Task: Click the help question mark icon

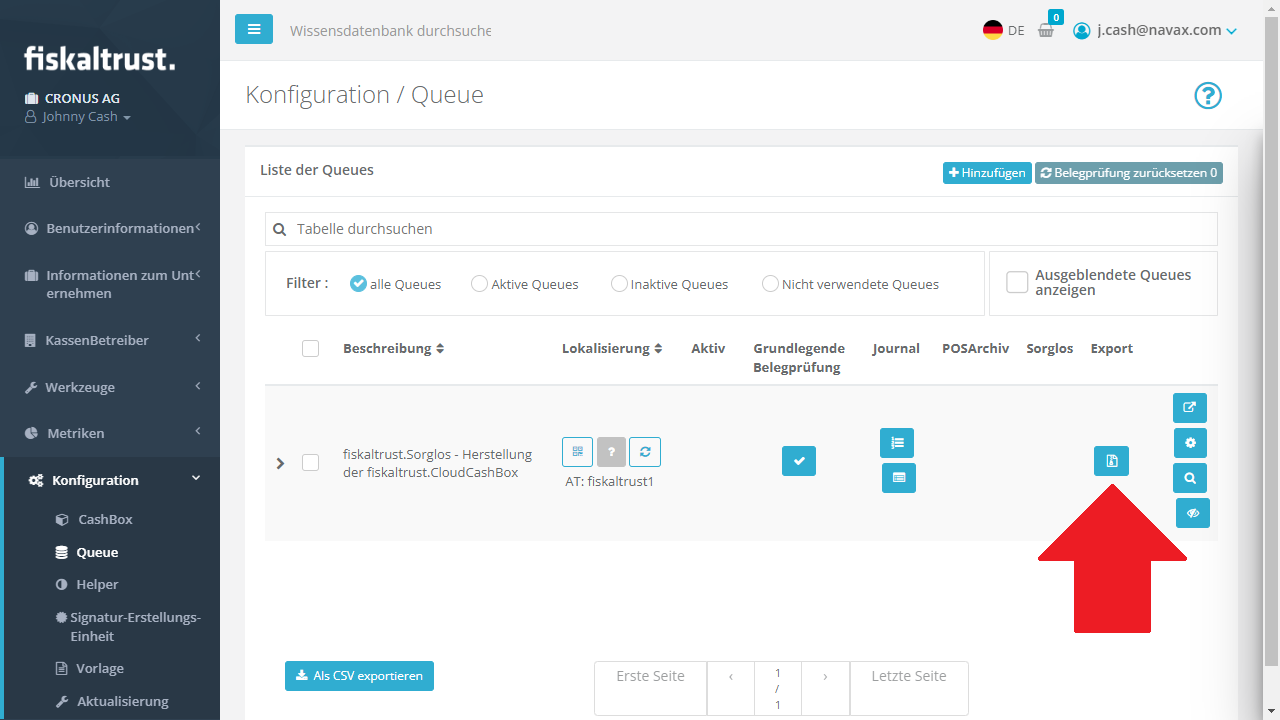Action: point(1208,96)
